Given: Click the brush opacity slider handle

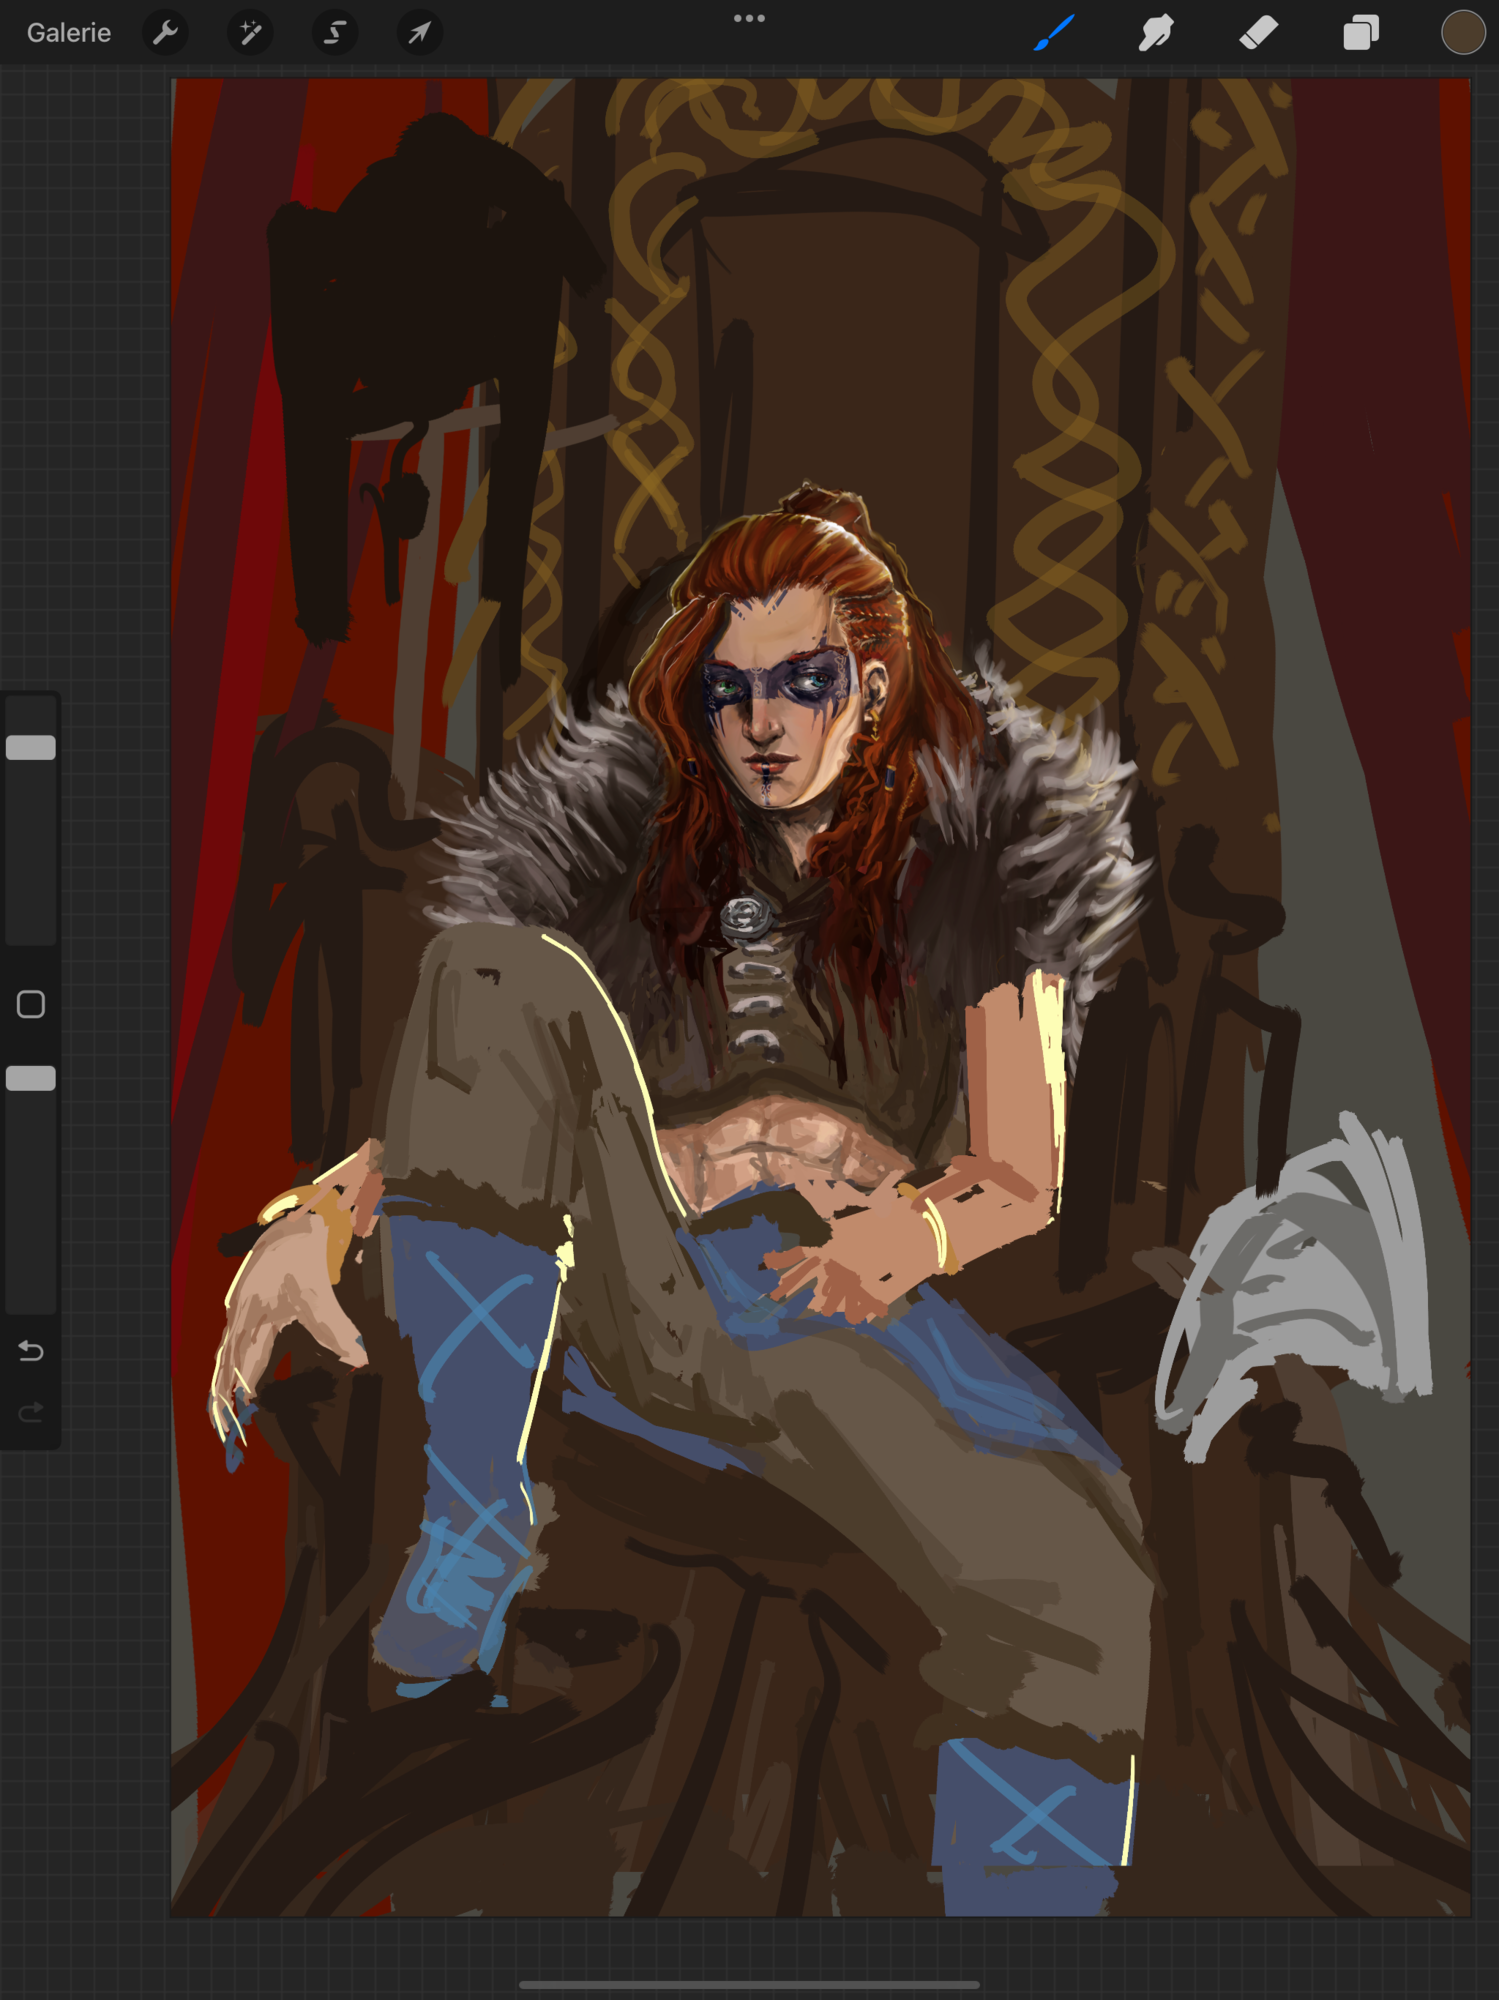Looking at the screenshot, I should [x=31, y=1078].
